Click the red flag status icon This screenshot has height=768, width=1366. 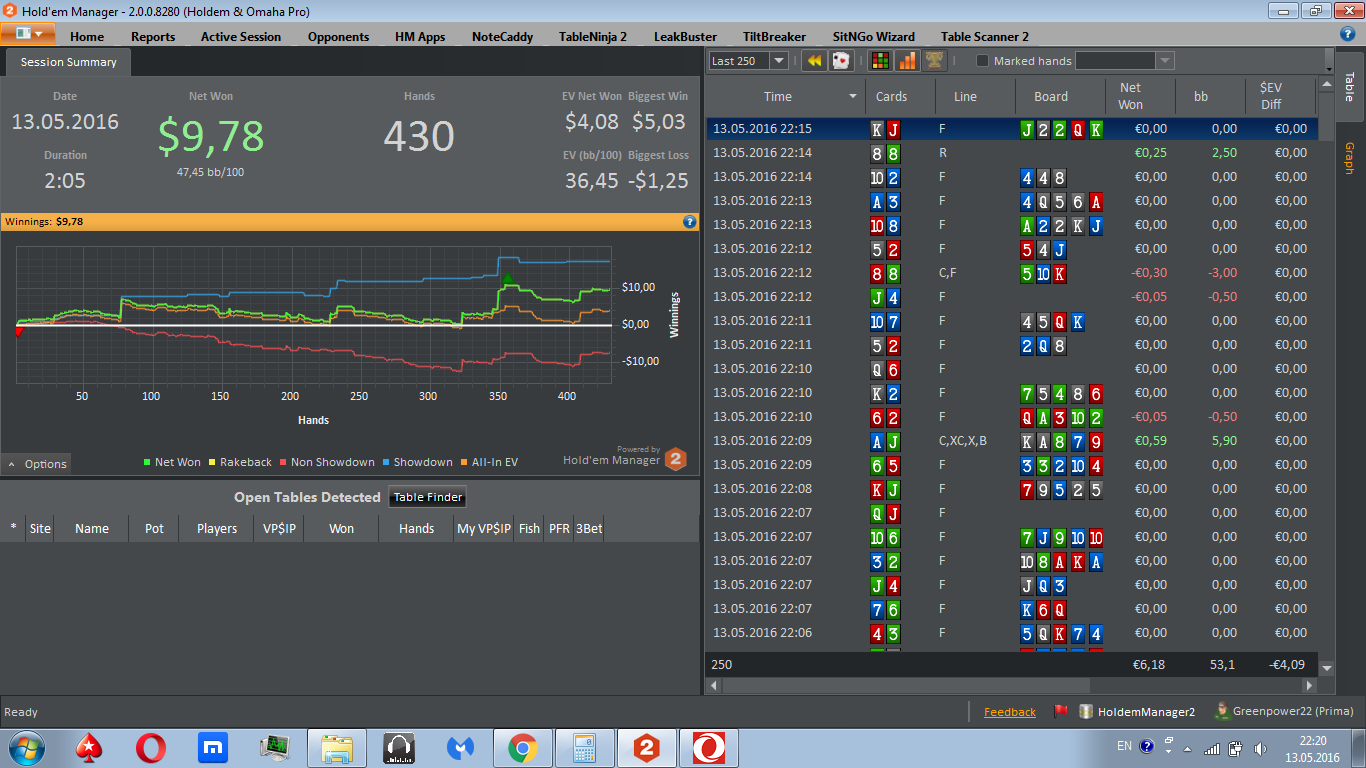tap(1061, 712)
